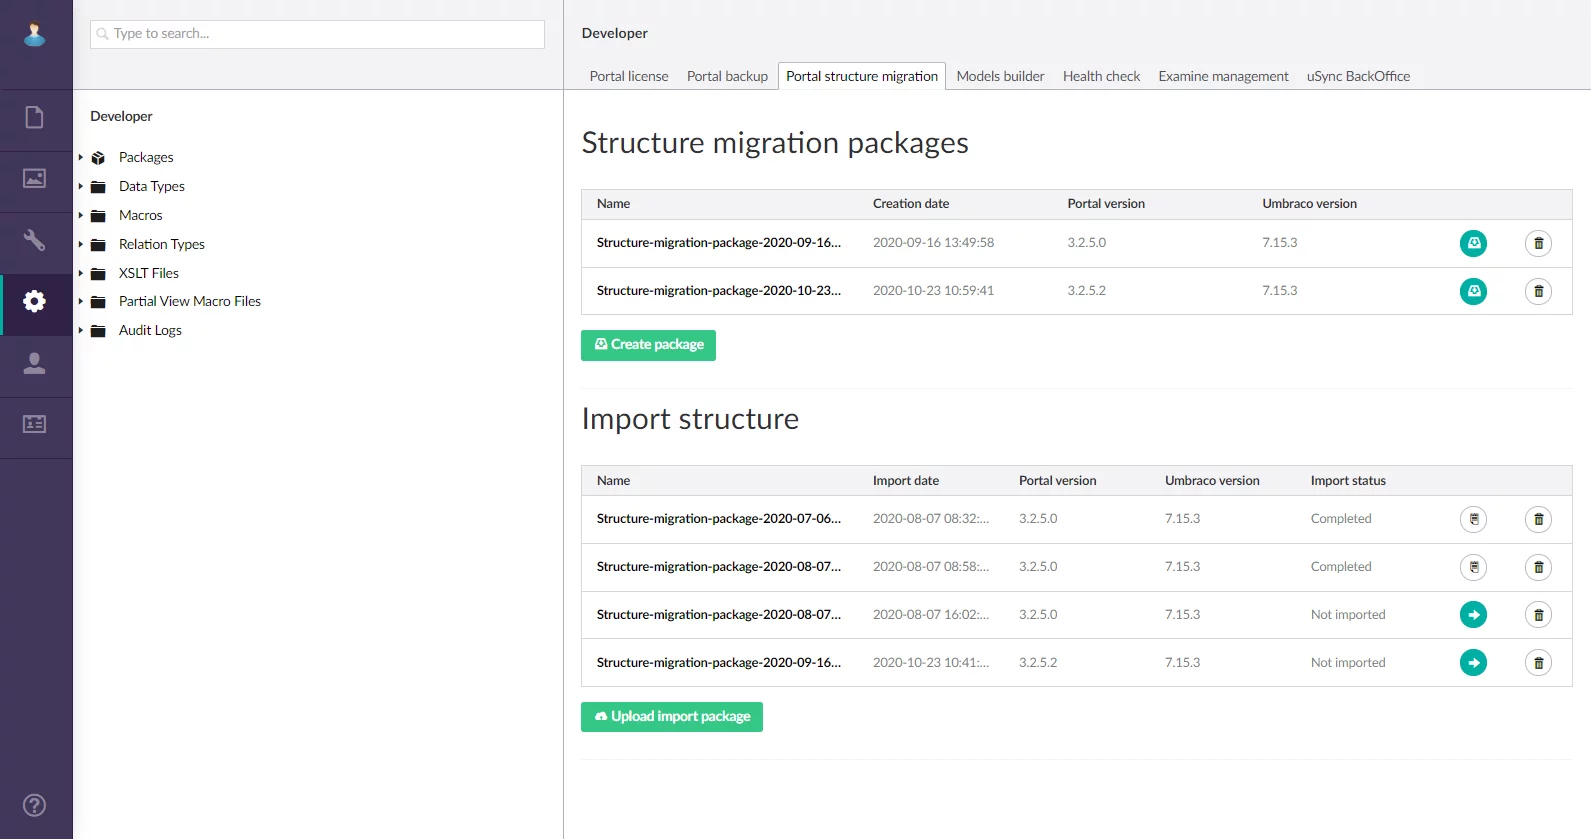Expand the Audit Logs folder arrow
The width and height of the screenshot is (1591, 839).
81,330
